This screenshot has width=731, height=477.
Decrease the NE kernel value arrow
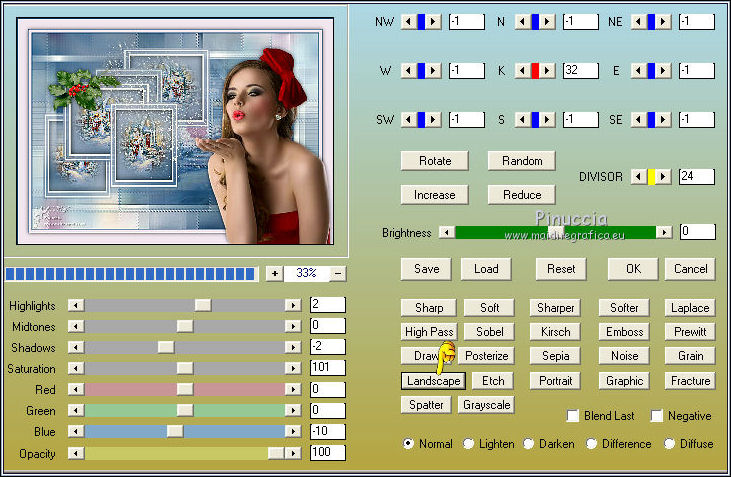(639, 21)
